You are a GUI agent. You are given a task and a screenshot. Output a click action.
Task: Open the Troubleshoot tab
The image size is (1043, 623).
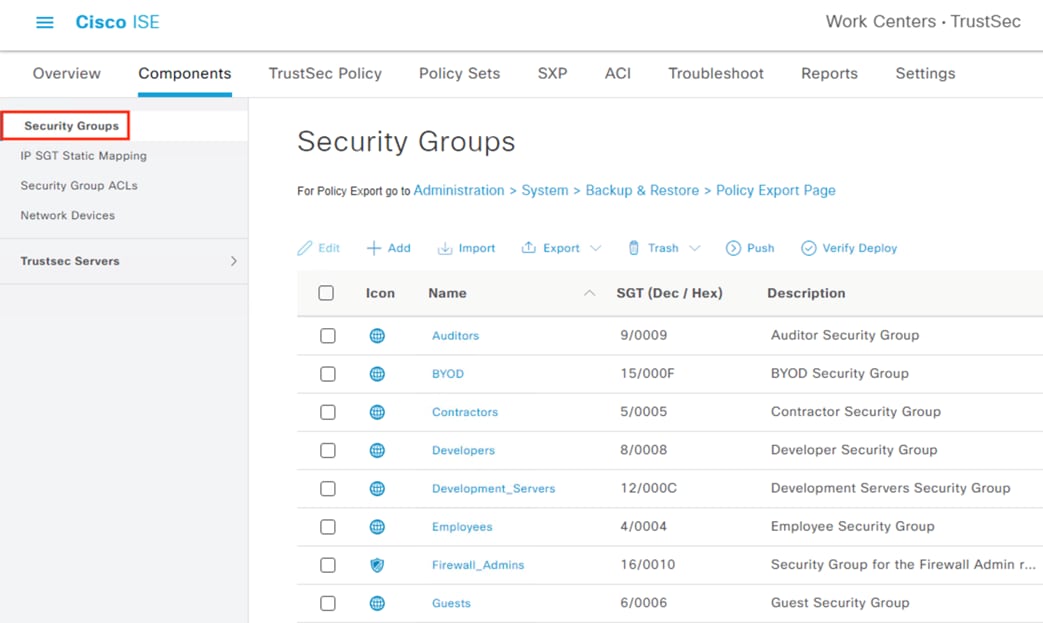tap(716, 73)
